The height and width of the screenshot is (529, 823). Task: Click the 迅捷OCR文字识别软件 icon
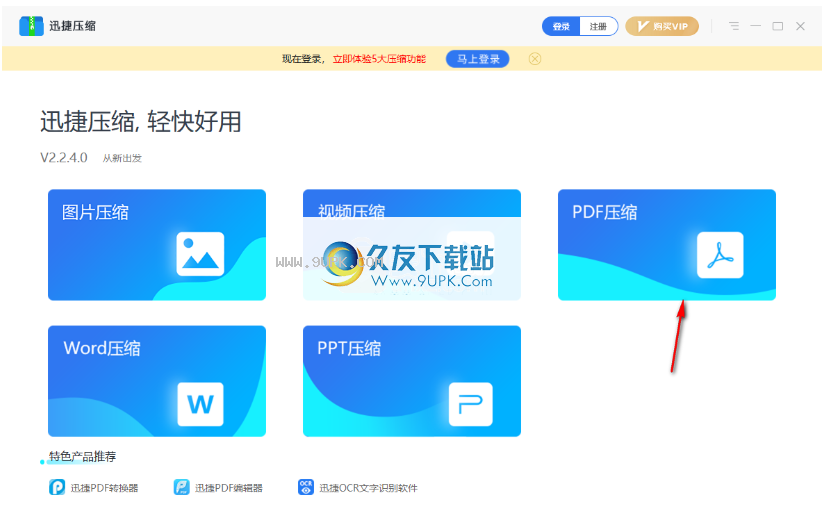coord(306,488)
